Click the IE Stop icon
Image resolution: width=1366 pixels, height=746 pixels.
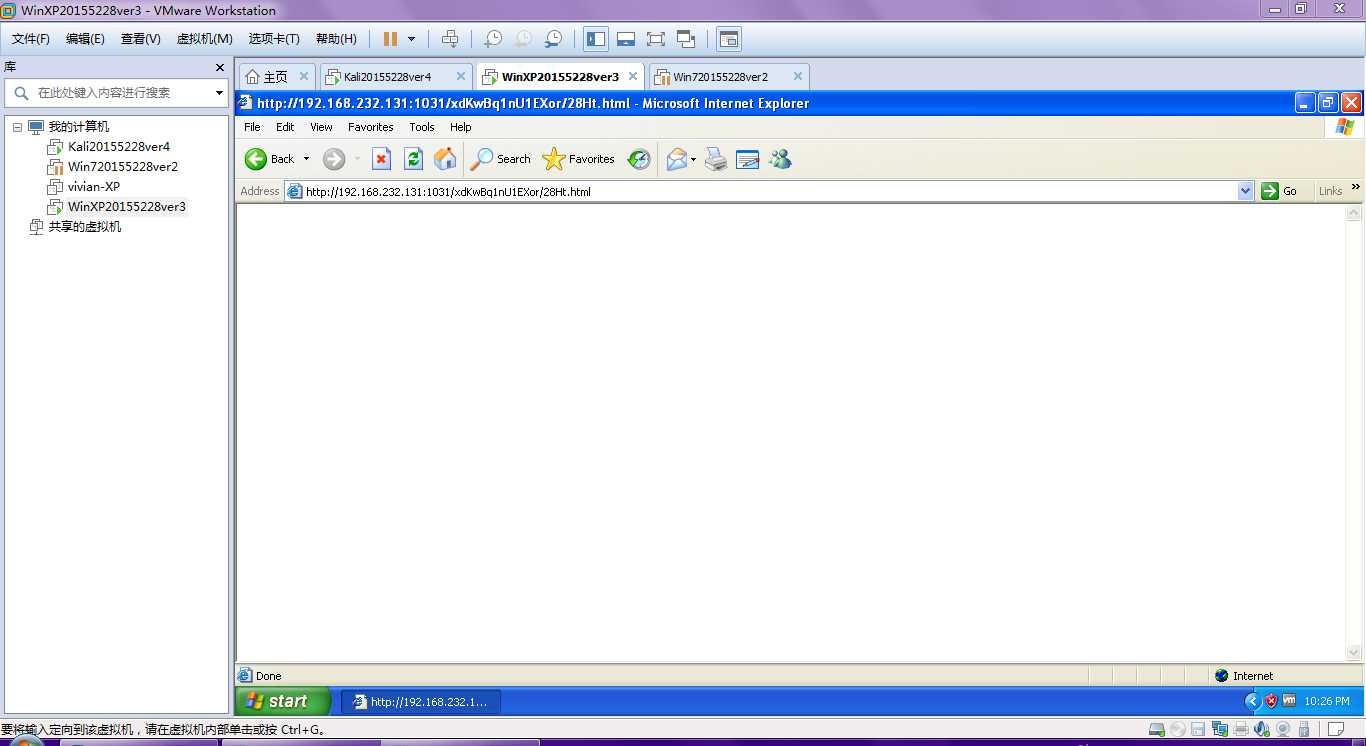(381, 159)
